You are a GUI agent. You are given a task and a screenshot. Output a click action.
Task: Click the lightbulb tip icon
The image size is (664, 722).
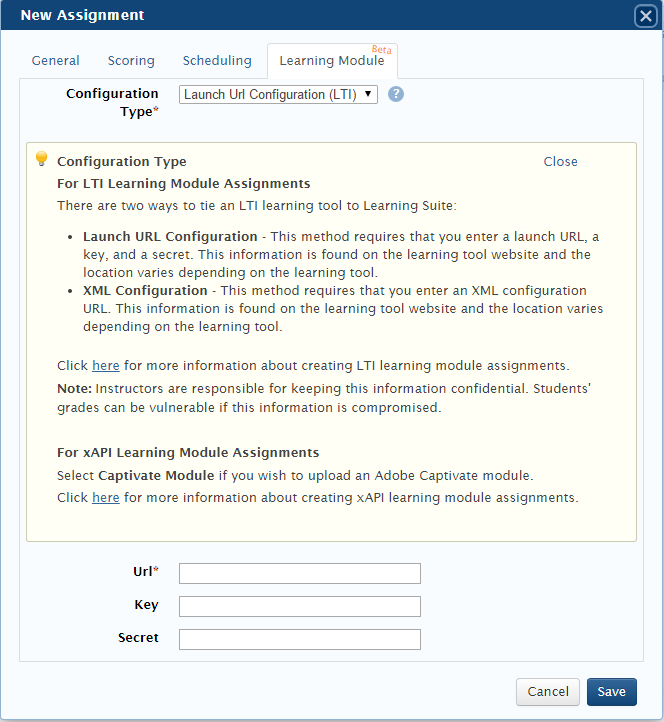click(41, 159)
